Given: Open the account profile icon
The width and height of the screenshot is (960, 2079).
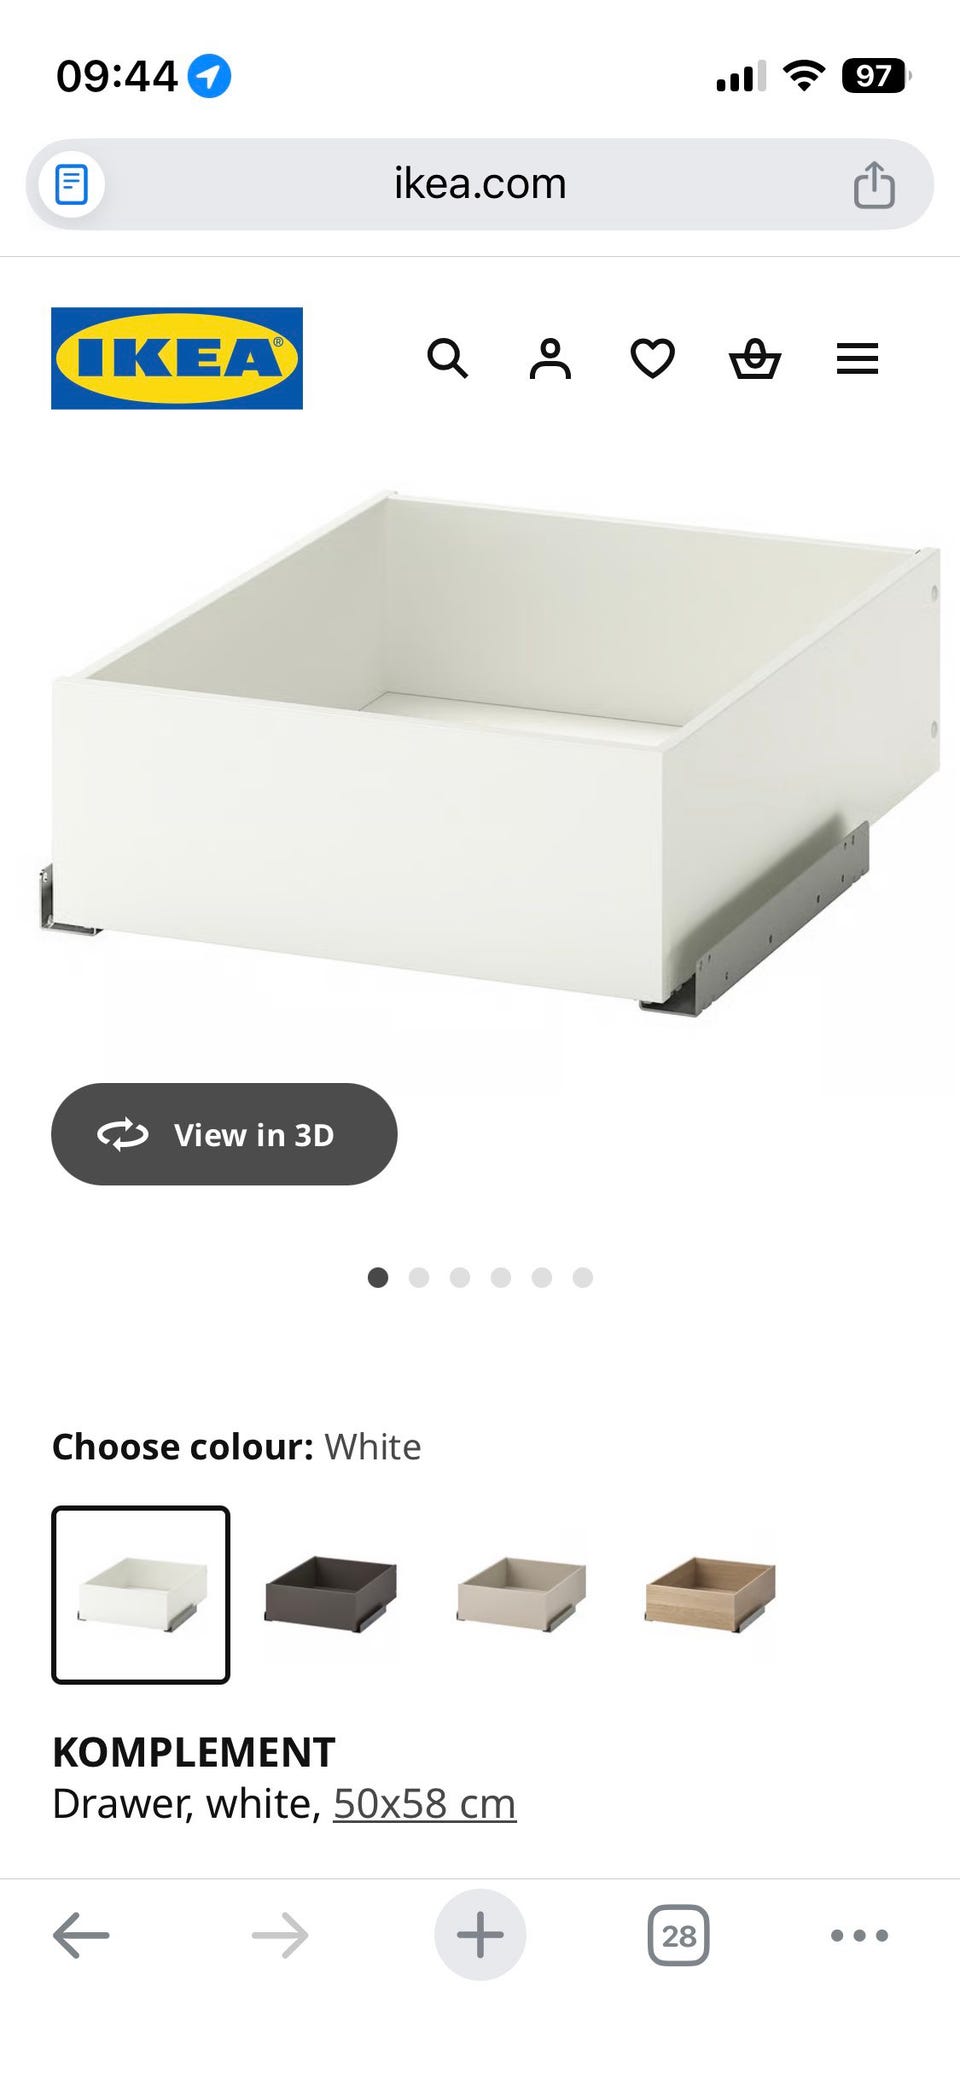Looking at the screenshot, I should point(550,358).
